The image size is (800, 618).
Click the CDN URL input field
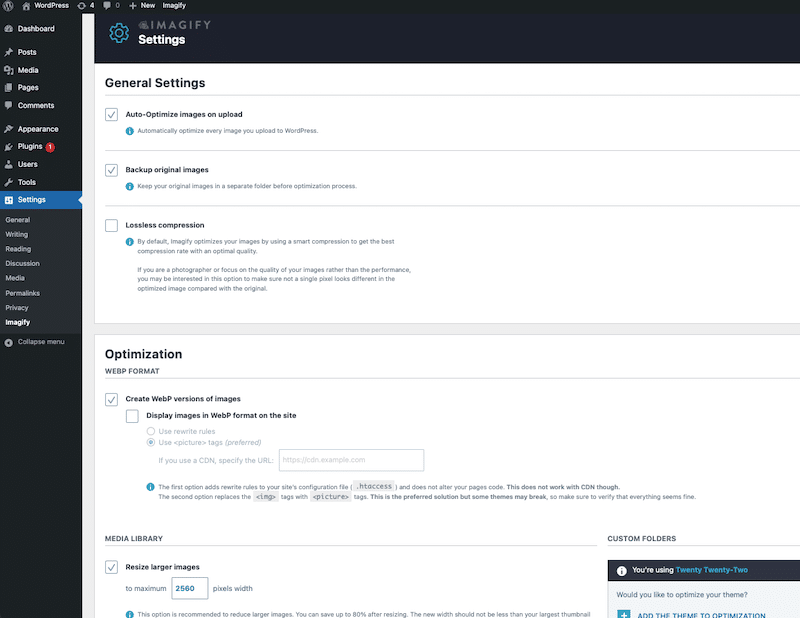[x=355, y=460]
